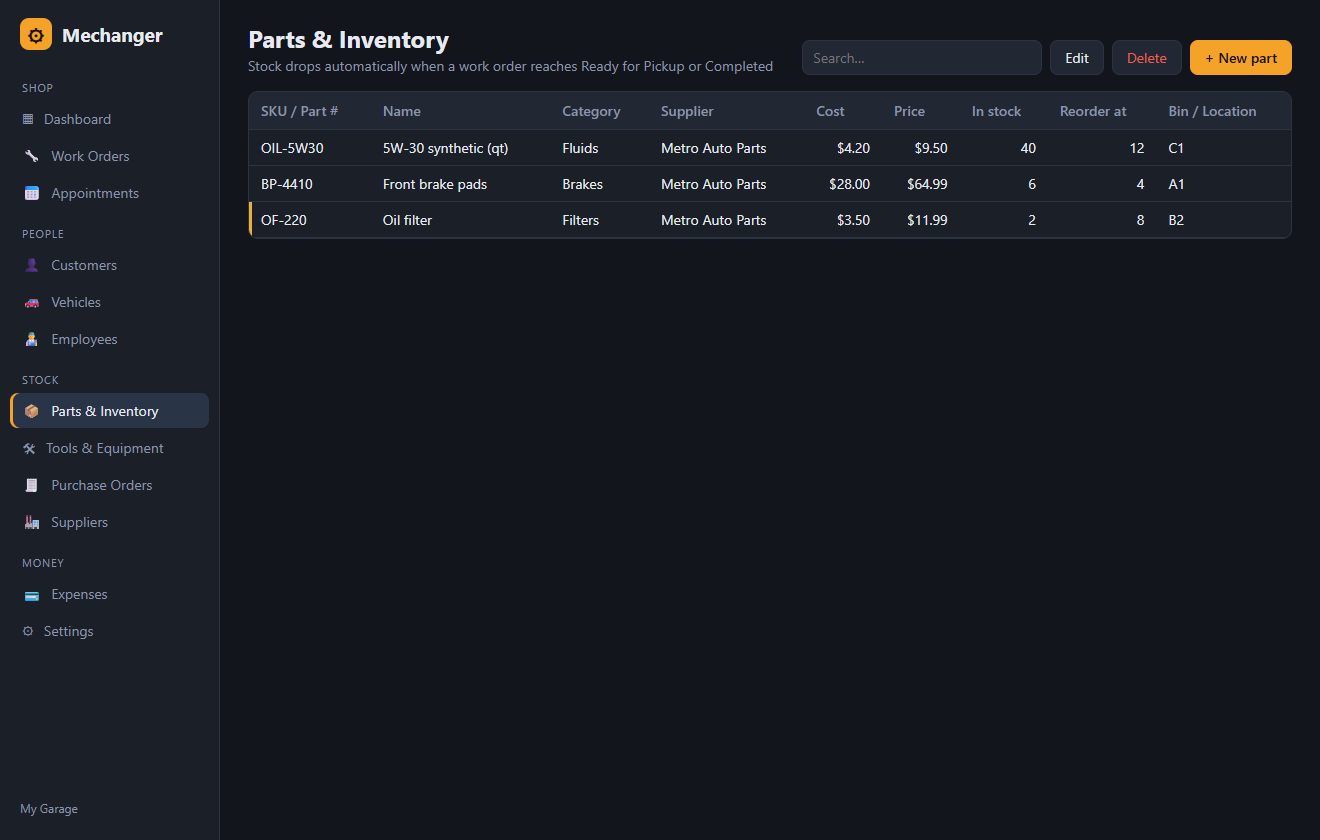Click the red Delete button
1320x840 pixels.
point(1147,58)
